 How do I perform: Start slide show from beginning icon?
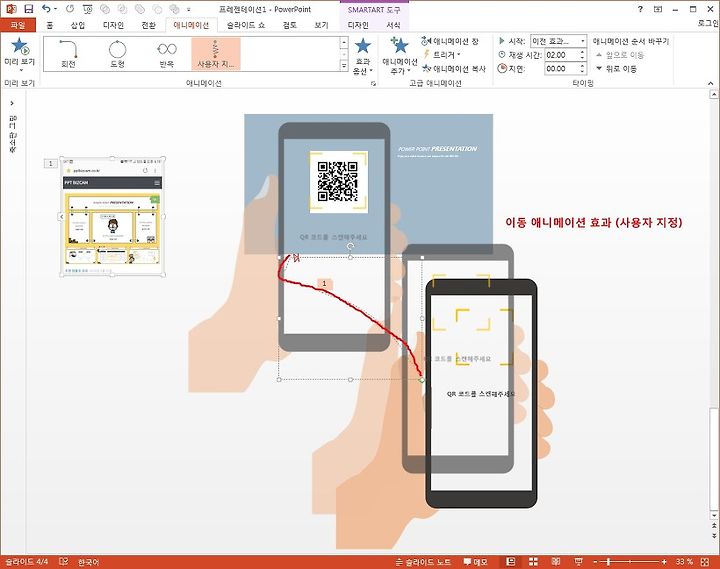pyautogui.click(x=87, y=9)
